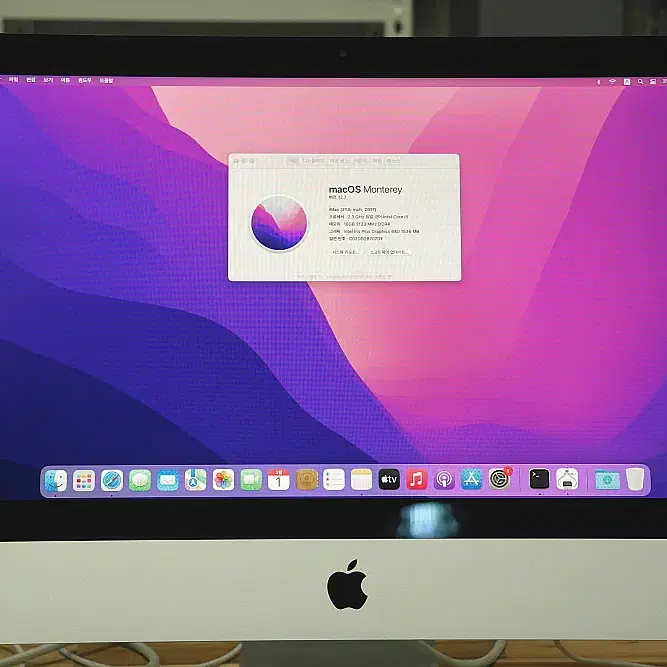
Task: Click the Bluetooth icon in the menu bar
Action: click(x=599, y=82)
